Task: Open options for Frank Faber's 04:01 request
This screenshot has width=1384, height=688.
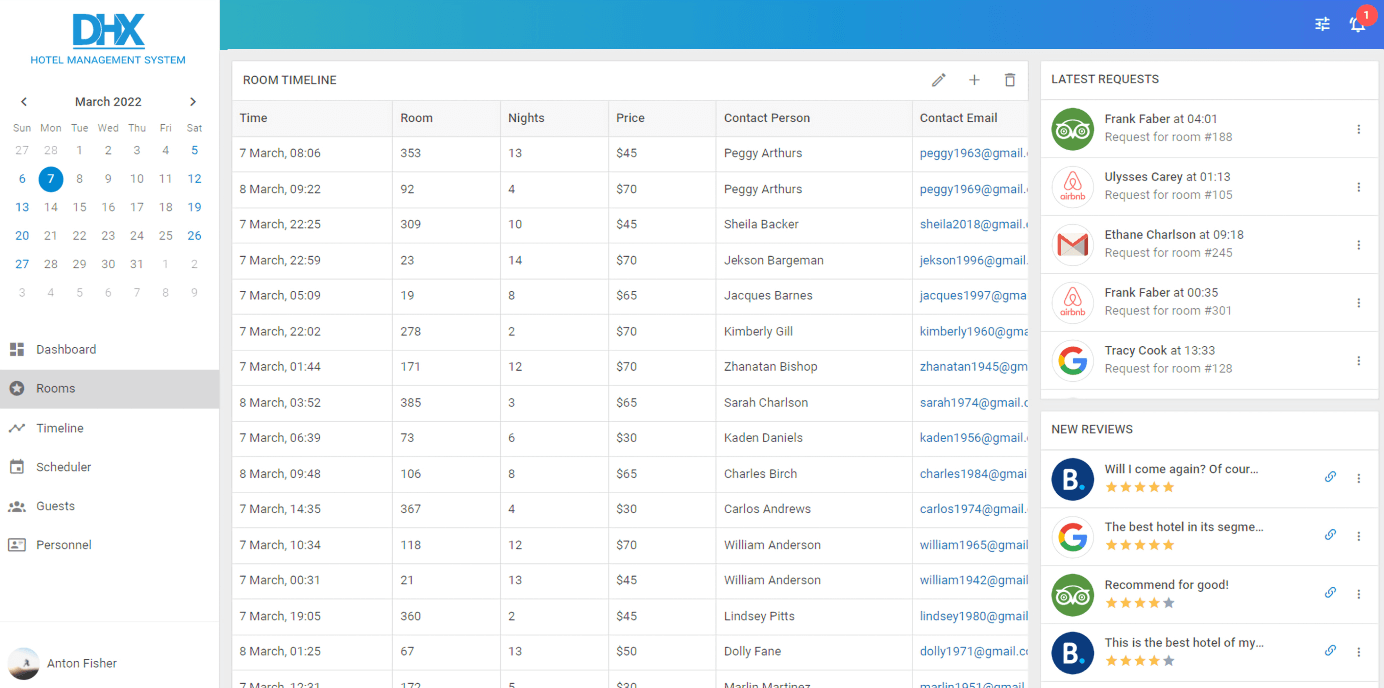Action: click(1358, 129)
